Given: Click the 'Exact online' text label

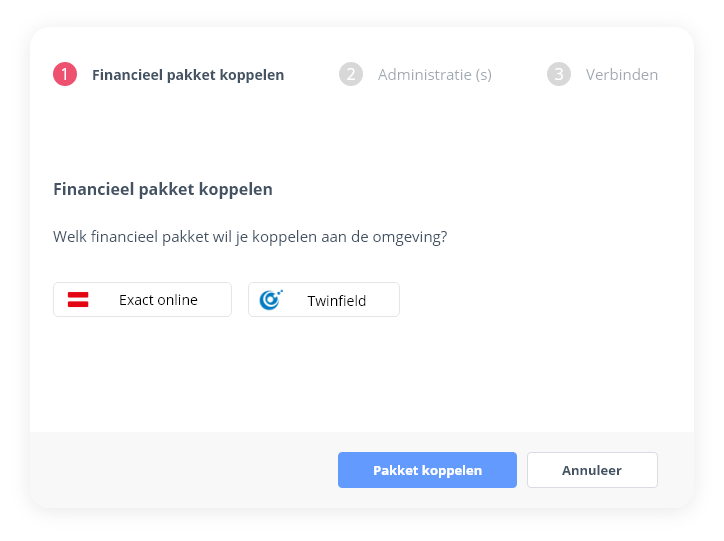Looking at the screenshot, I should [x=158, y=300].
